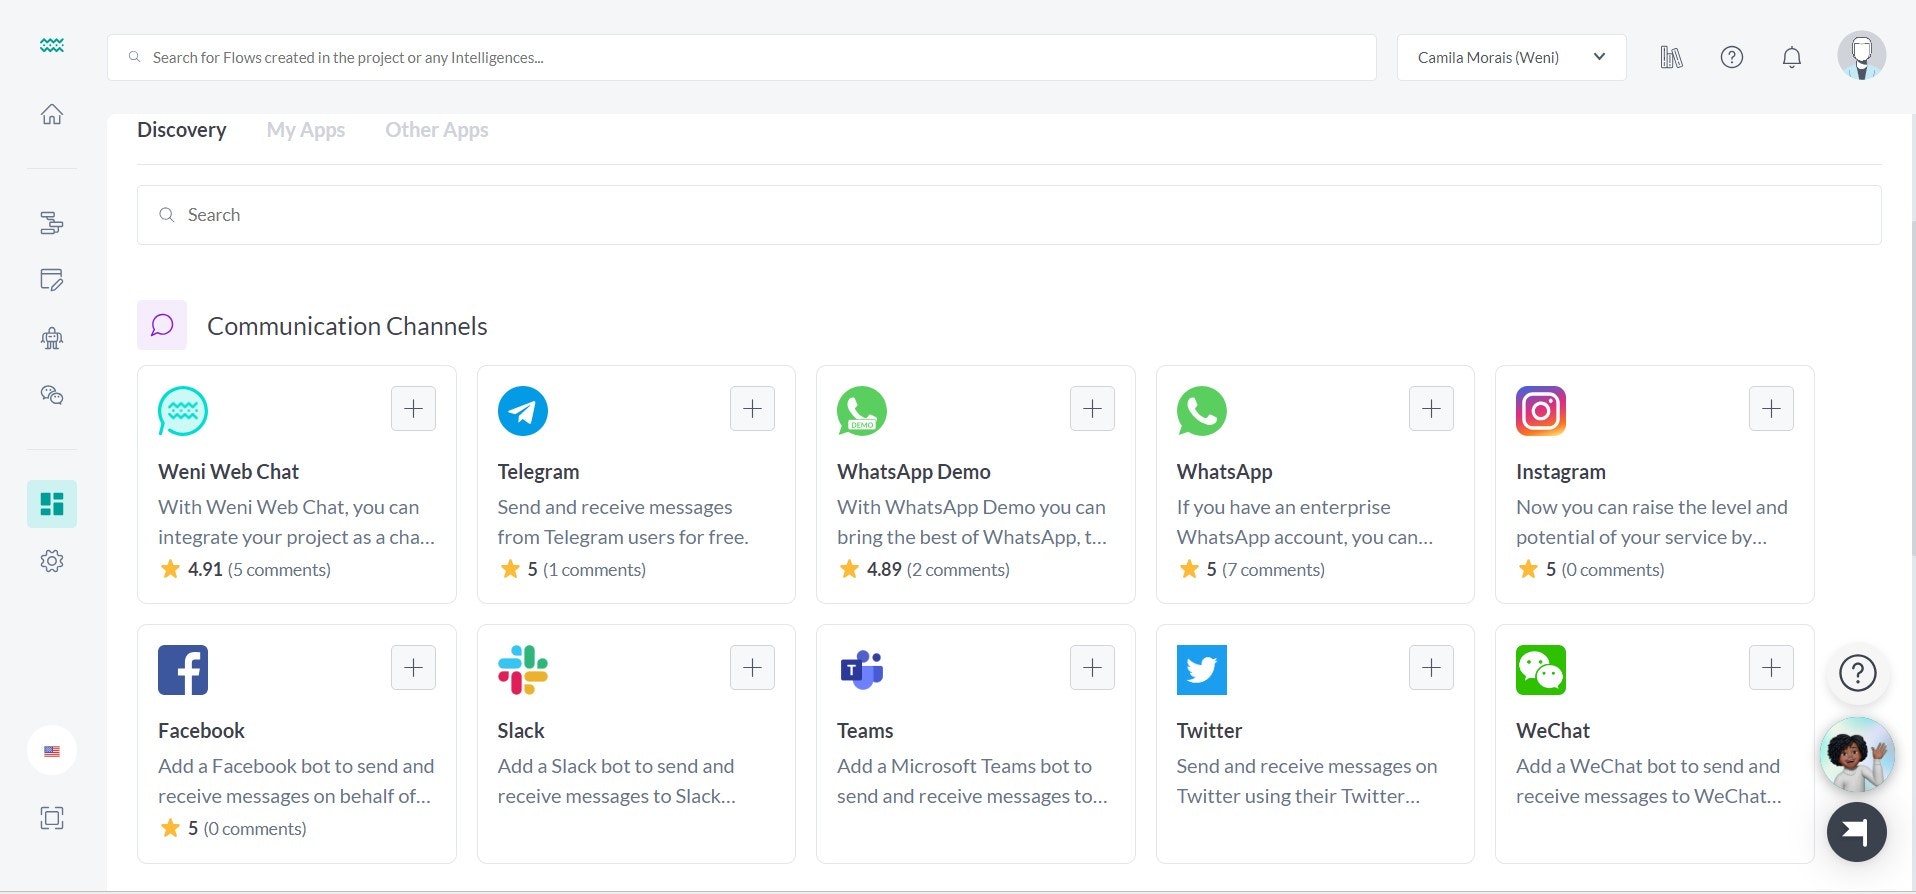Image resolution: width=1916 pixels, height=894 pixels.
Task: Add the Teams app
Action: point(1092,667)
